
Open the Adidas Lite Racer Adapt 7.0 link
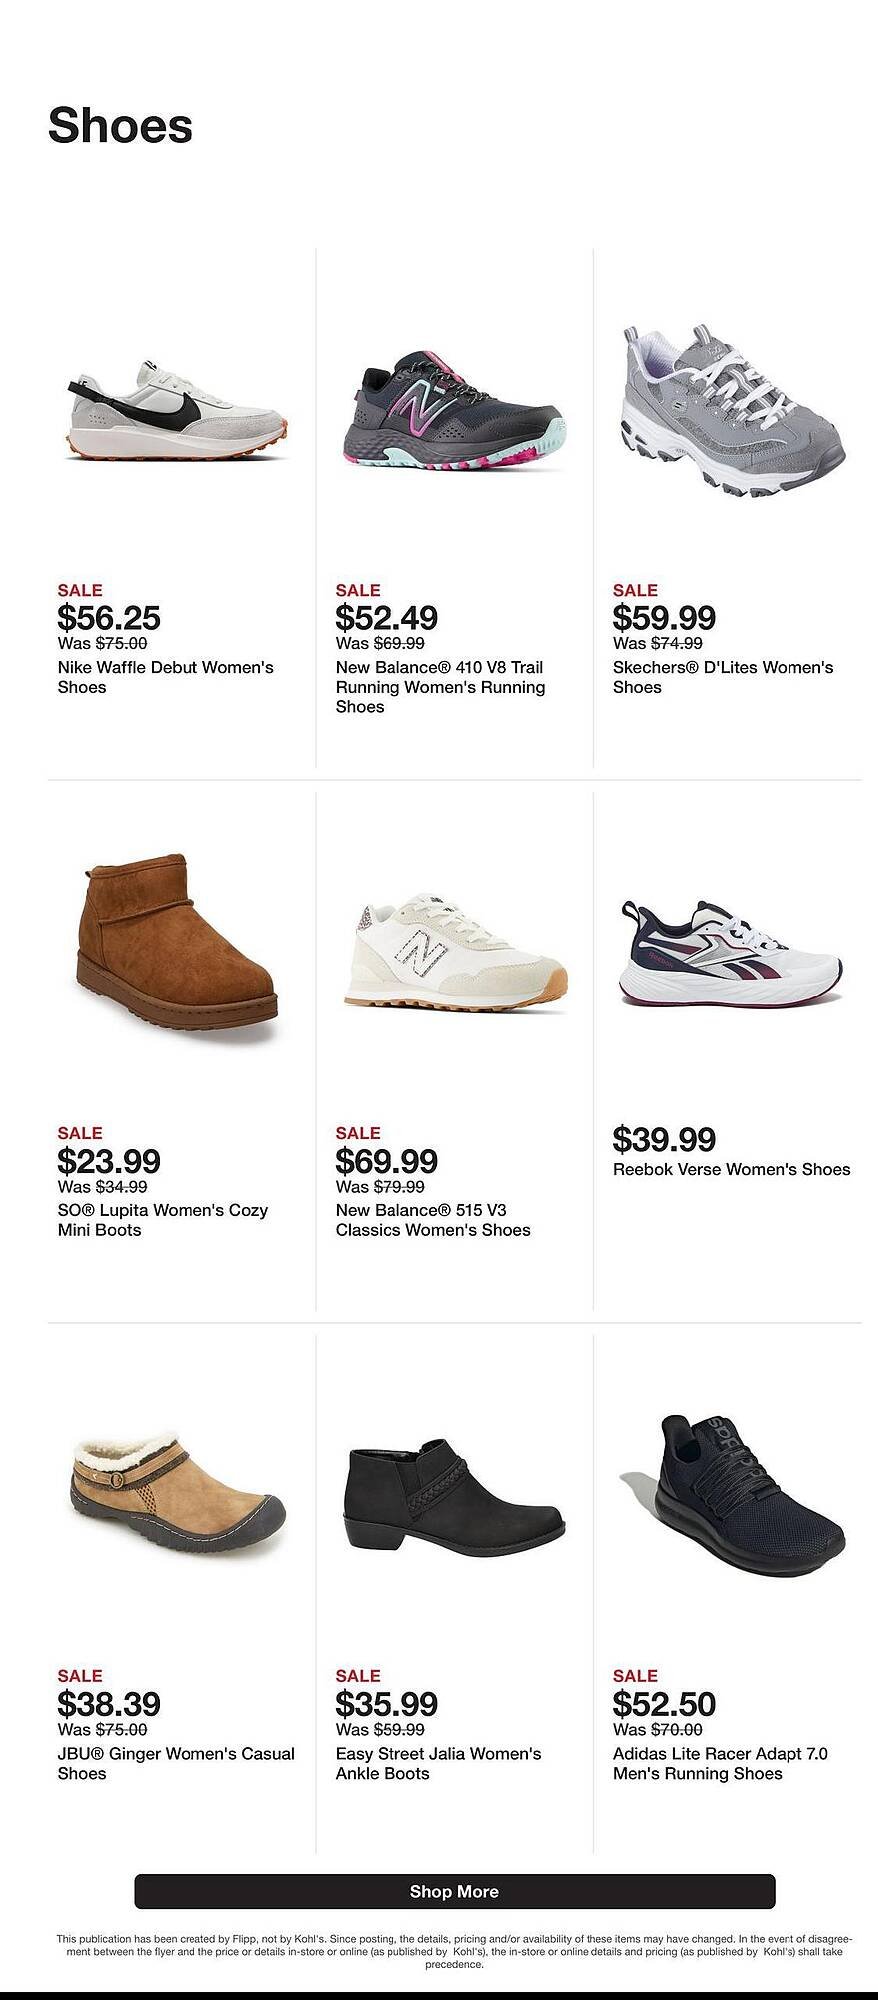(721, 1763)
